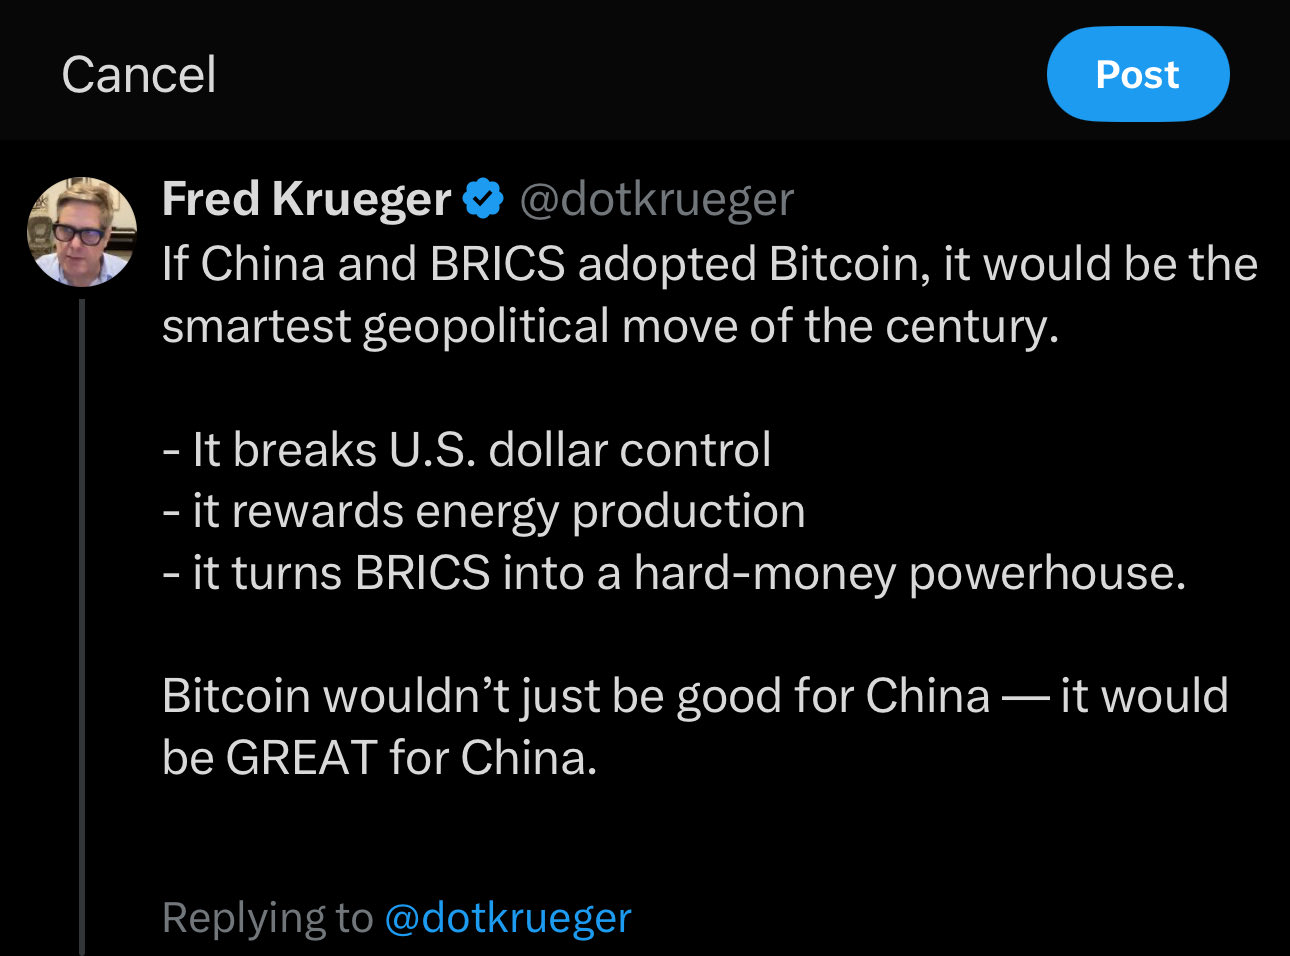Click the vertical thread connector line
This screenshot has height=956, width=1290.
pyautogui.click(x=82, y=620)
